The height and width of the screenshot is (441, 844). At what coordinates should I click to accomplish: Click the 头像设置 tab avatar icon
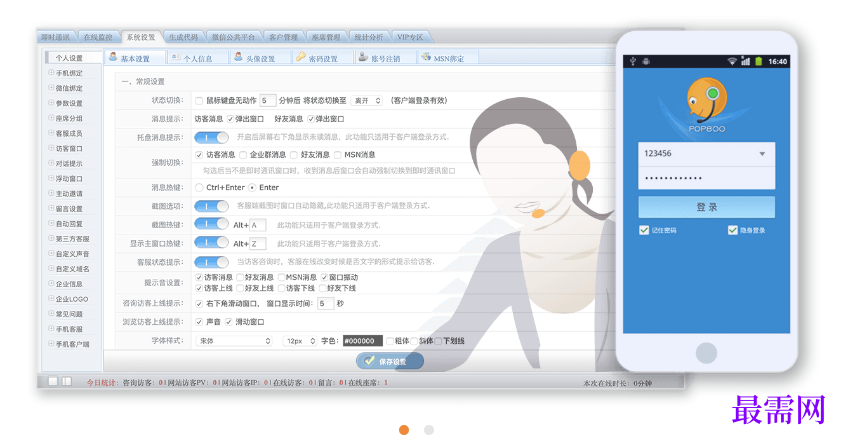pos(238,57)
